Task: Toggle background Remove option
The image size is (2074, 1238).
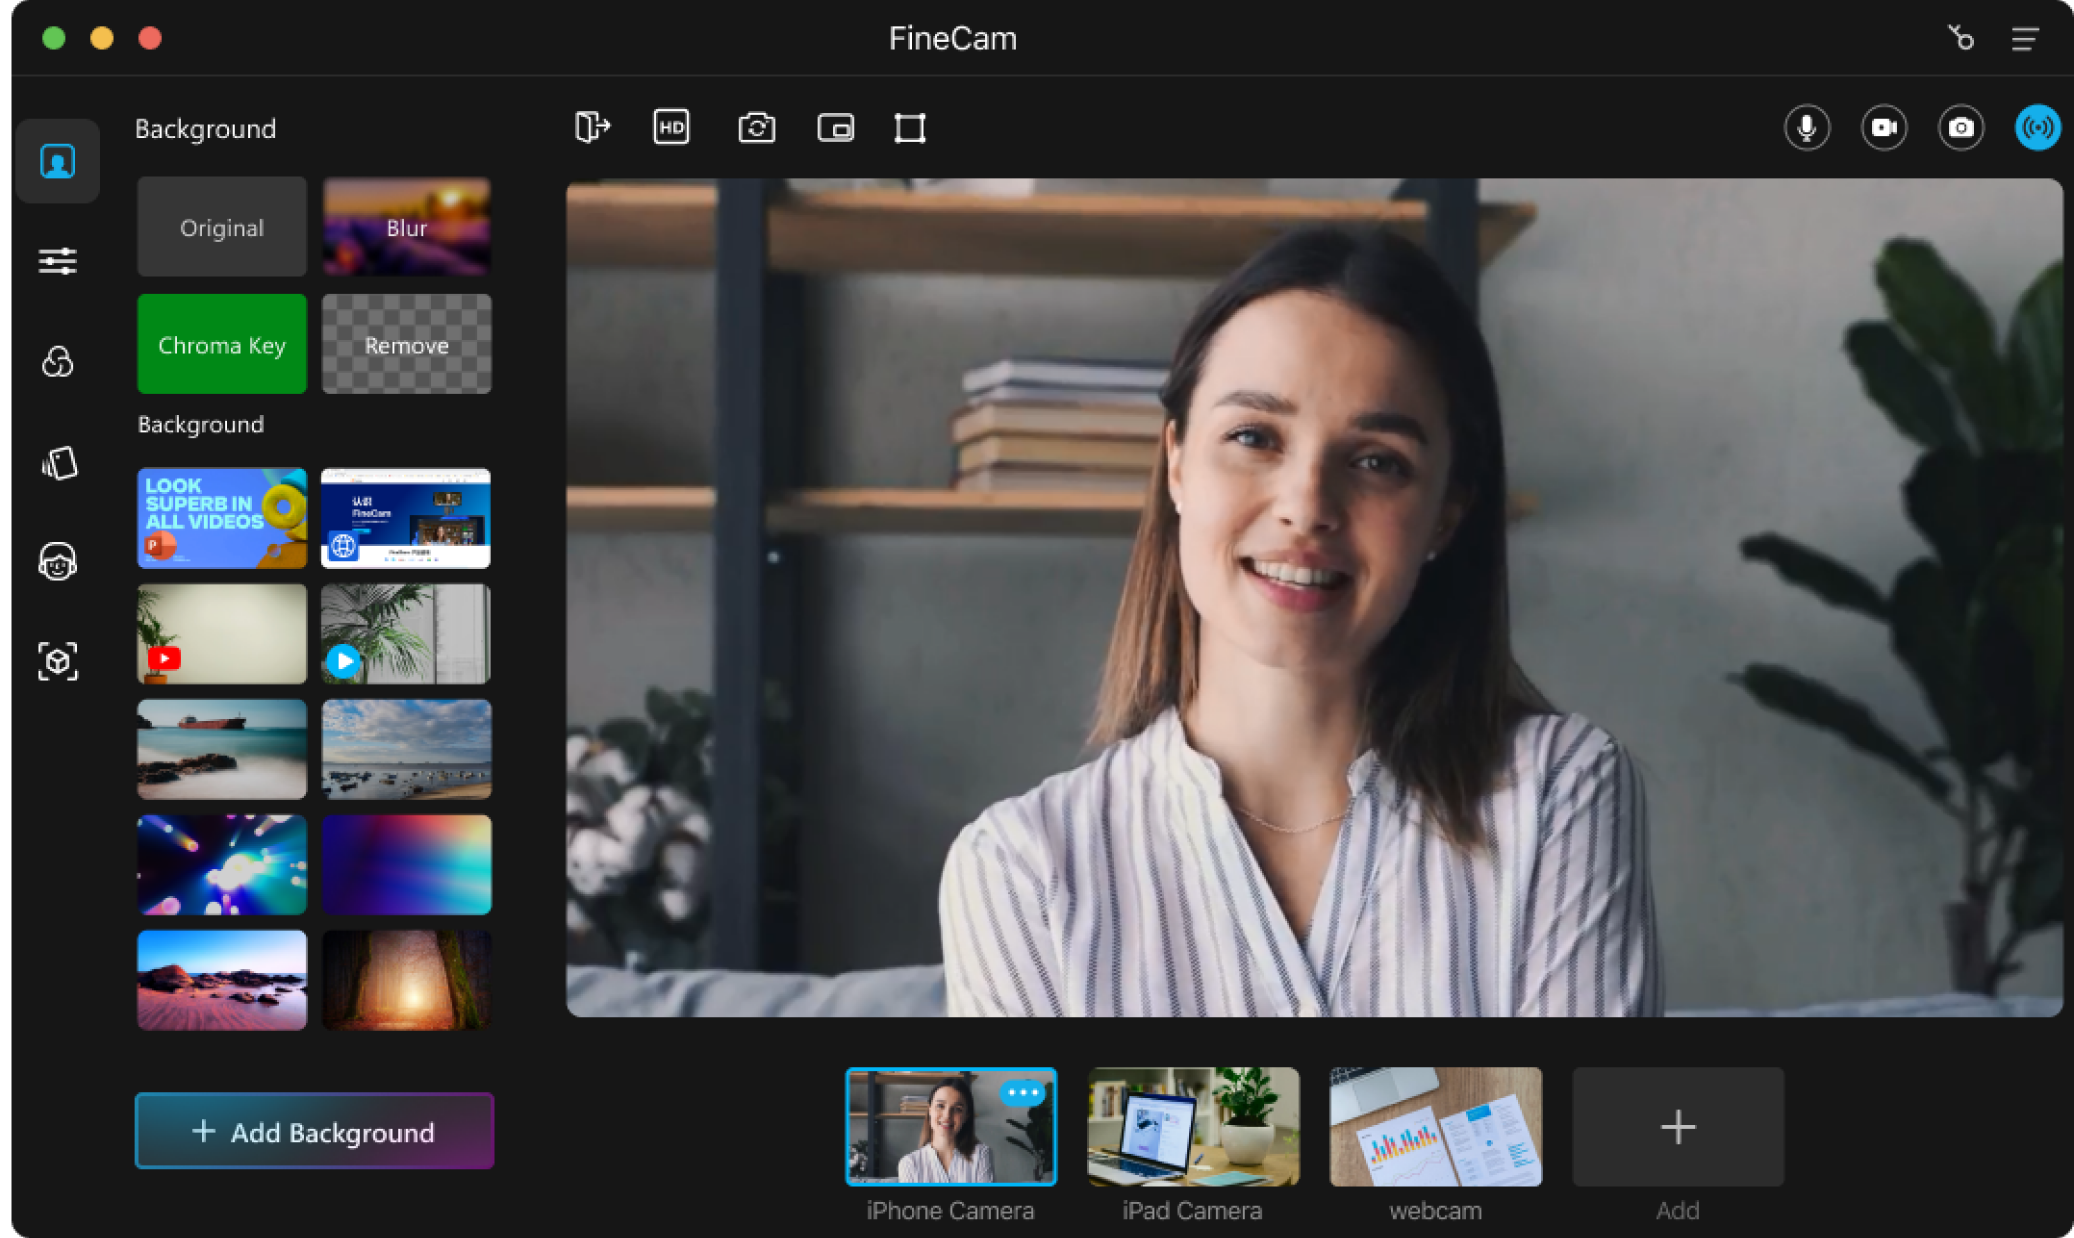Action: coord(405,343)
